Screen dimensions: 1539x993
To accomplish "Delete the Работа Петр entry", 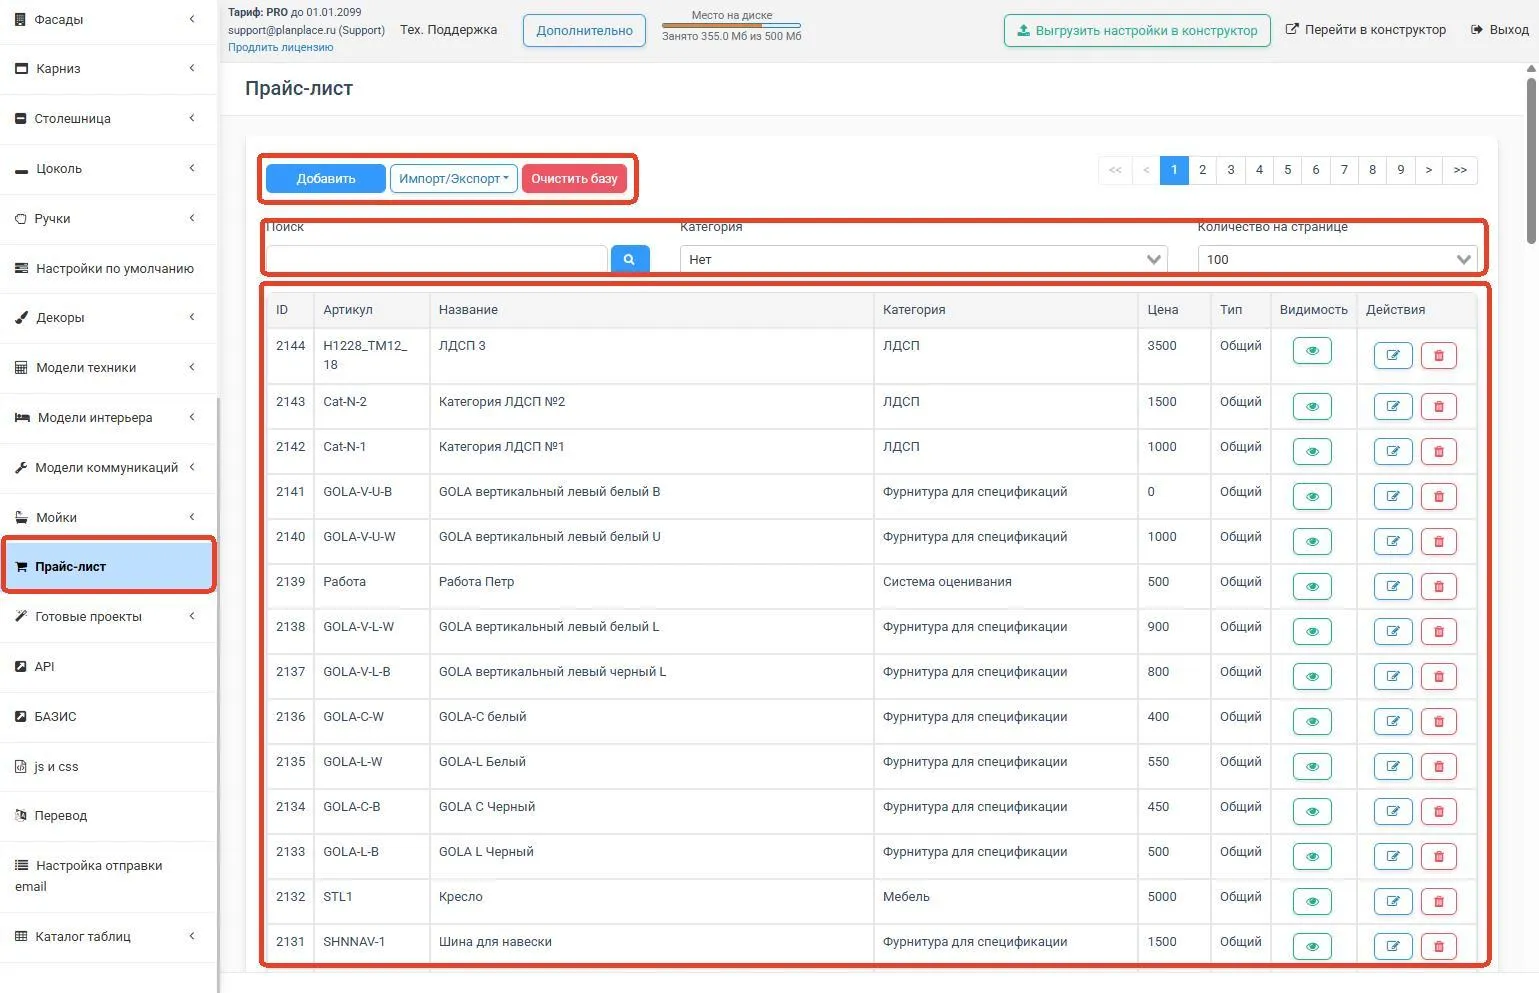I will pyautogui.click(x=1439, y=586).
